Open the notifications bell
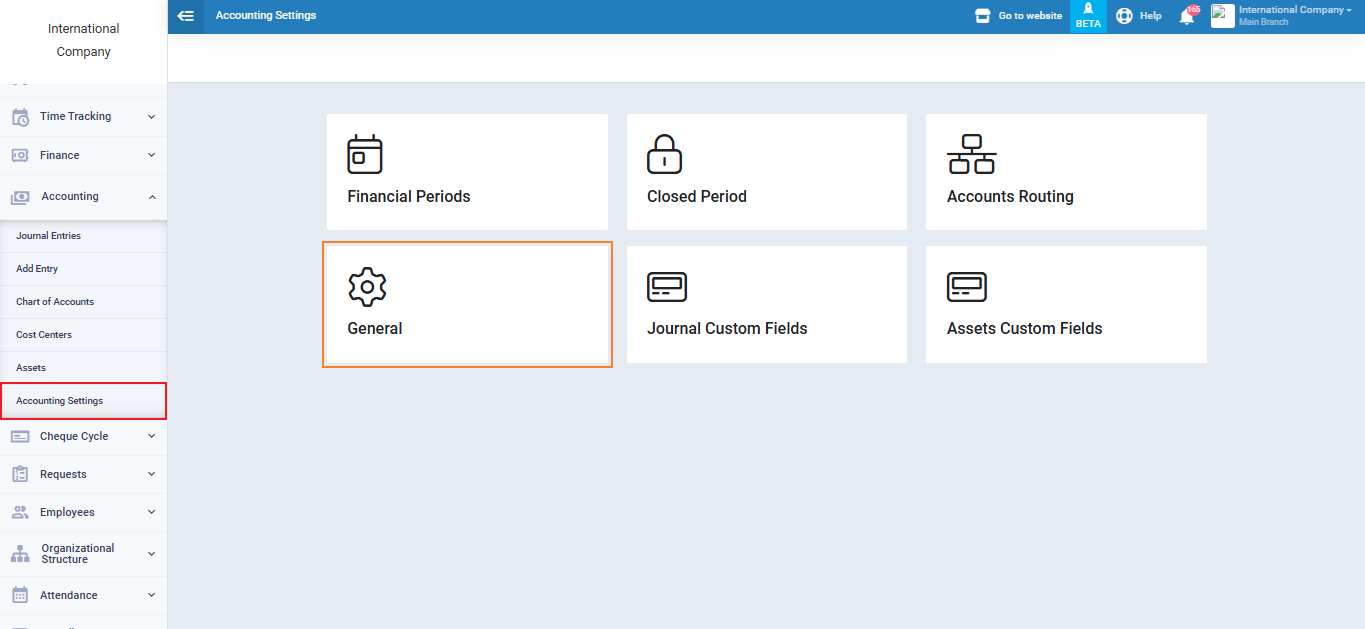Image resolution: width=1365 pixels, height=629 pixels. pos(1187,16)
